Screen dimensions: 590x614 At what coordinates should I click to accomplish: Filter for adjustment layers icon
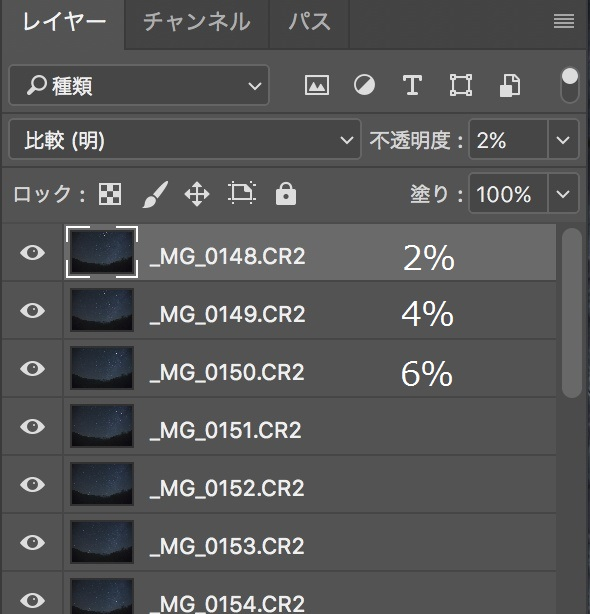(x=364, y=85)
